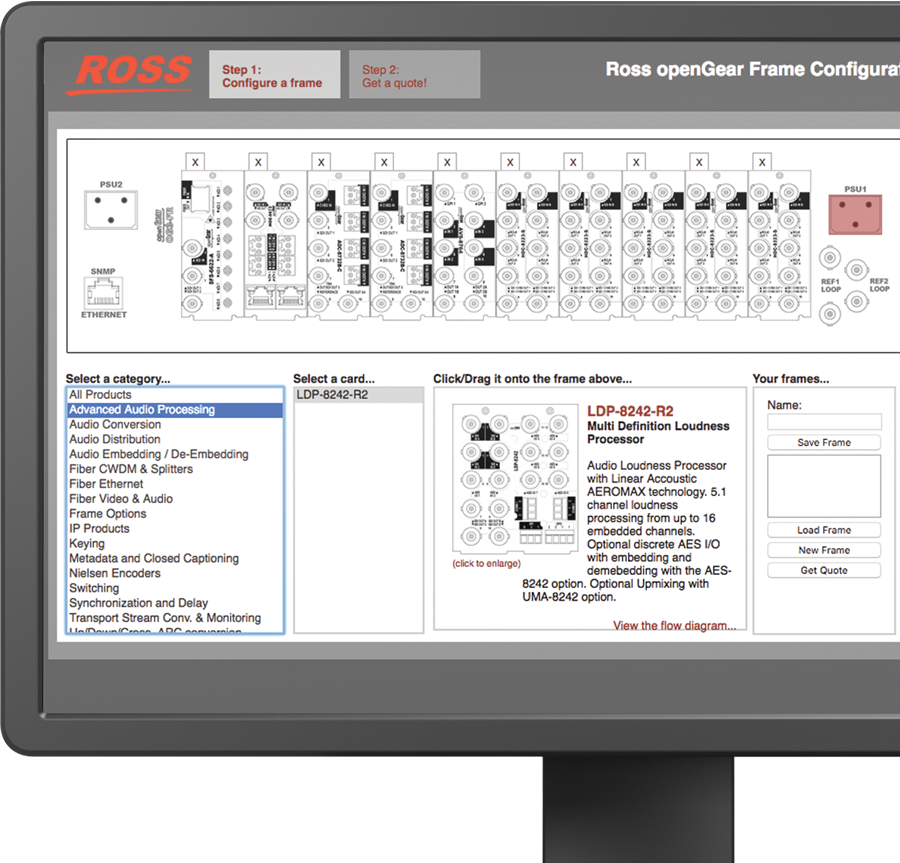
Task: Select Fiber Video & Audio category
Action: 175,499
